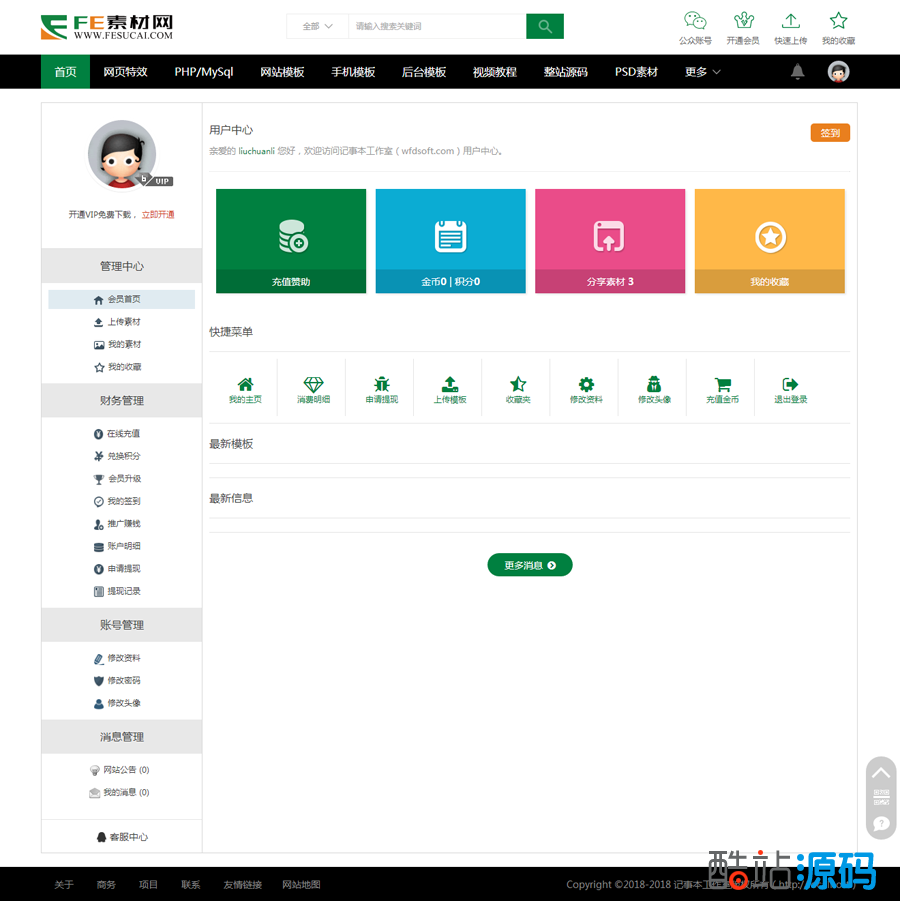Select 消费明细 diamond icon in quick menu
Image resolution: width=900 pixels, height=901 pixels.
(313, 385)
